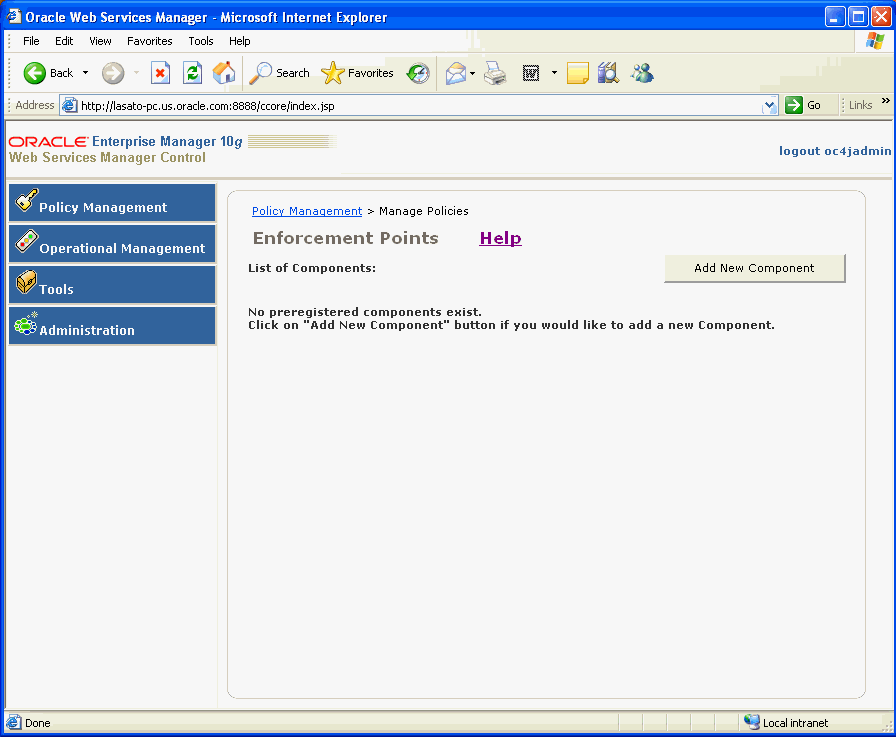
Task: Open the Help menu
Action: point(239,41)
